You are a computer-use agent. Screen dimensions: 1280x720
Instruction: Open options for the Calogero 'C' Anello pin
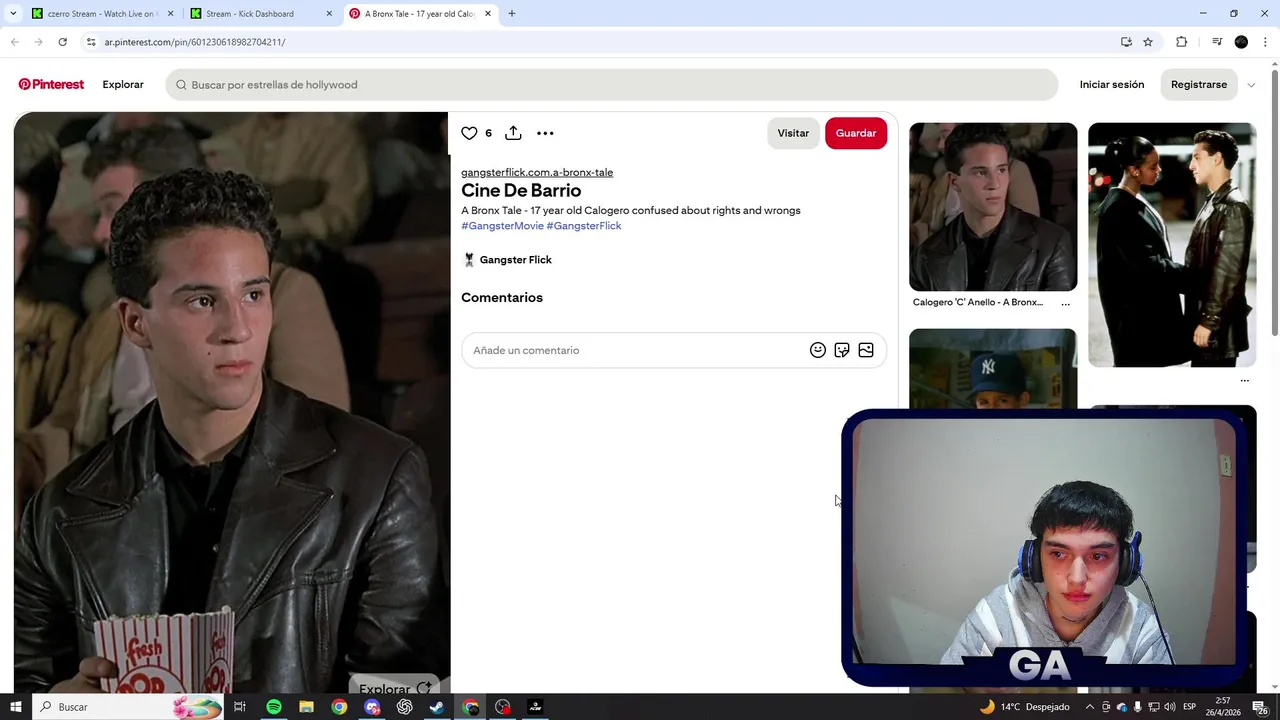coord(1065,303)
